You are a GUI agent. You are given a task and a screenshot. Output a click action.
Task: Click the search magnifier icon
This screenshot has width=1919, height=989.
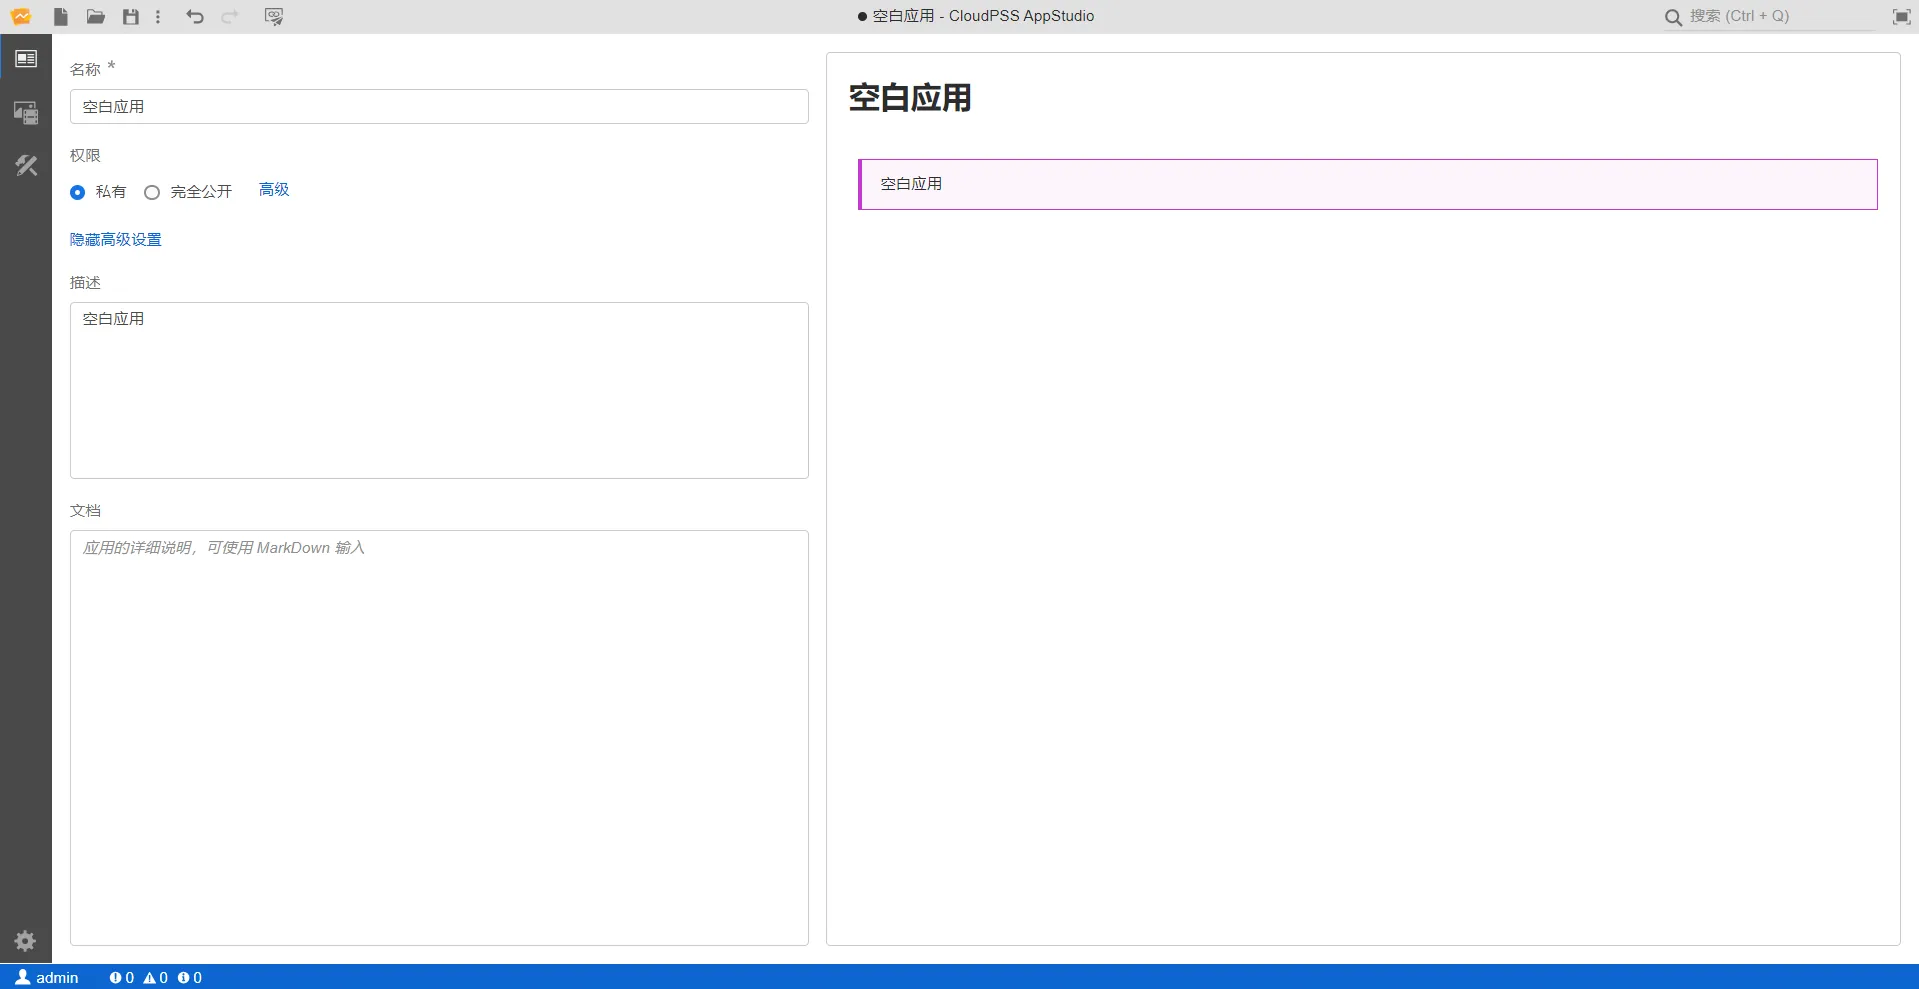point(1673,17)
